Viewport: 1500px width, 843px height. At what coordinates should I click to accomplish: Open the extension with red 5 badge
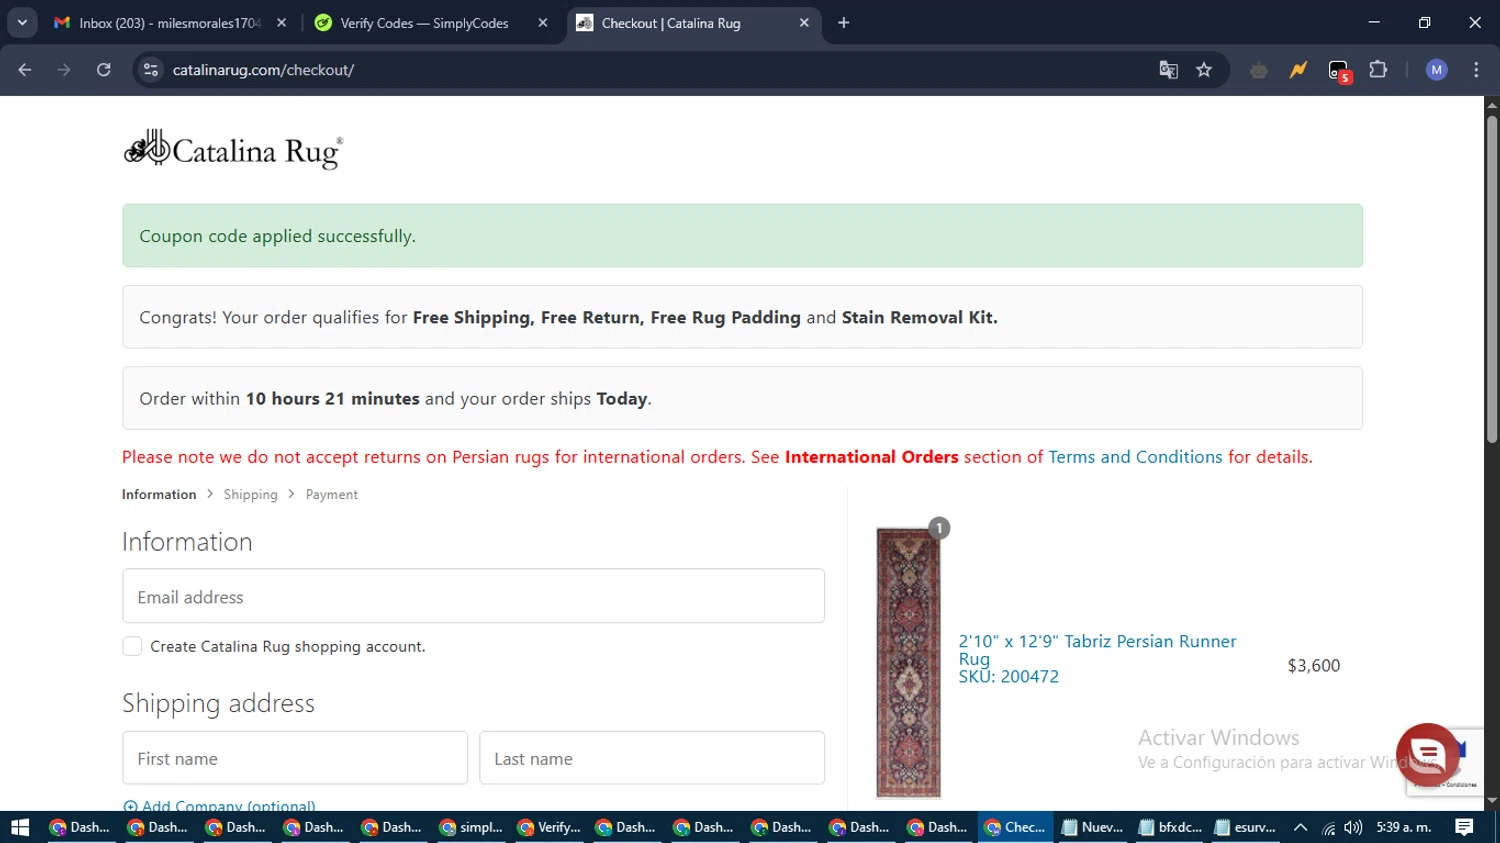[x=1339, y=71]
